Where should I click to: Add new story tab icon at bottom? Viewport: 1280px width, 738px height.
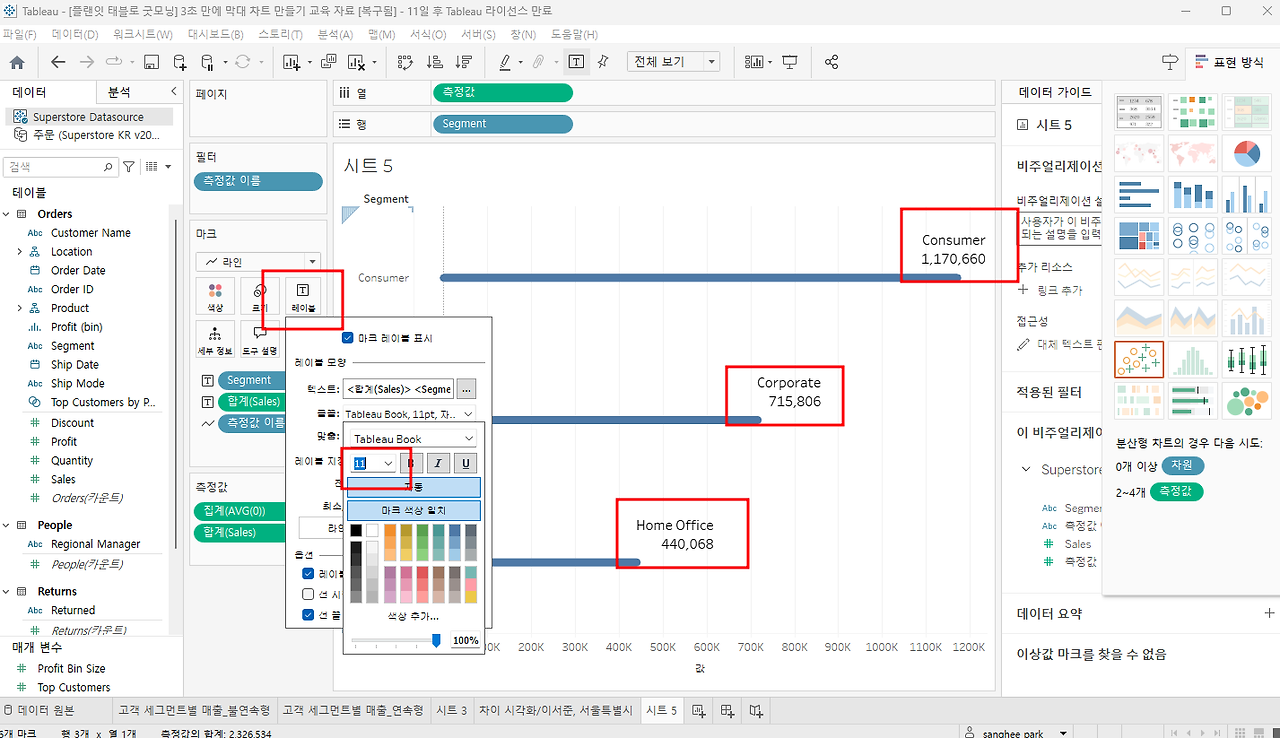tap(757, 710)
